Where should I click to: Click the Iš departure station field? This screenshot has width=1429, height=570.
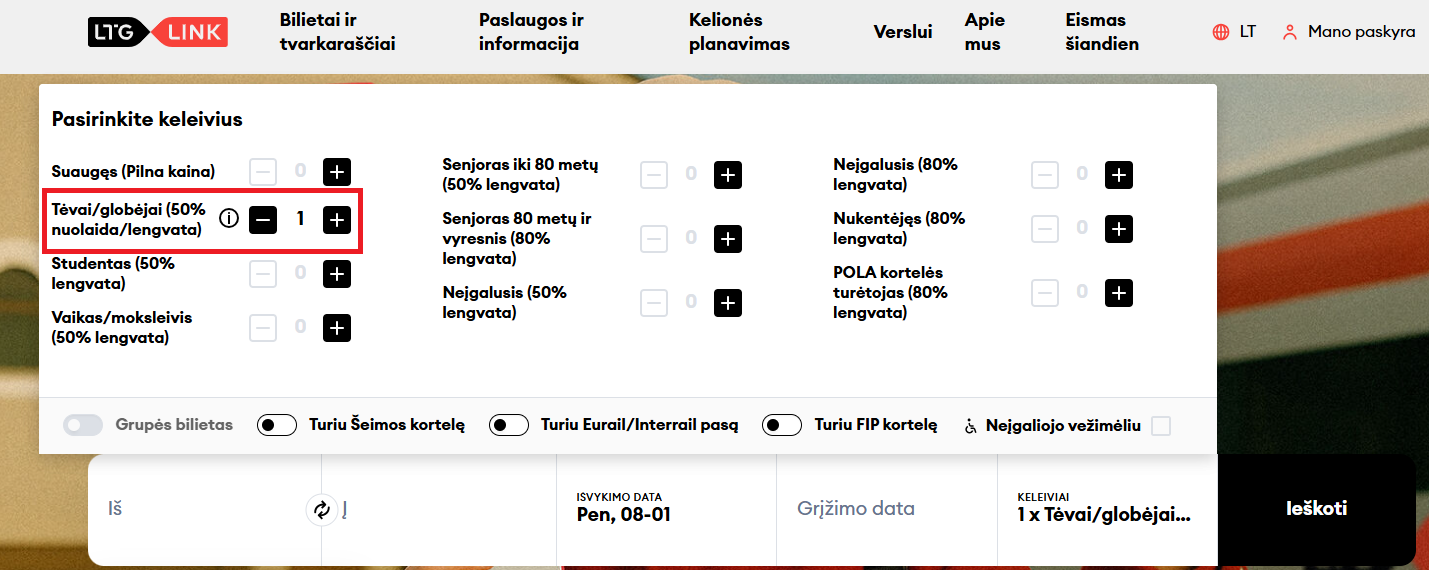[200, 509]
